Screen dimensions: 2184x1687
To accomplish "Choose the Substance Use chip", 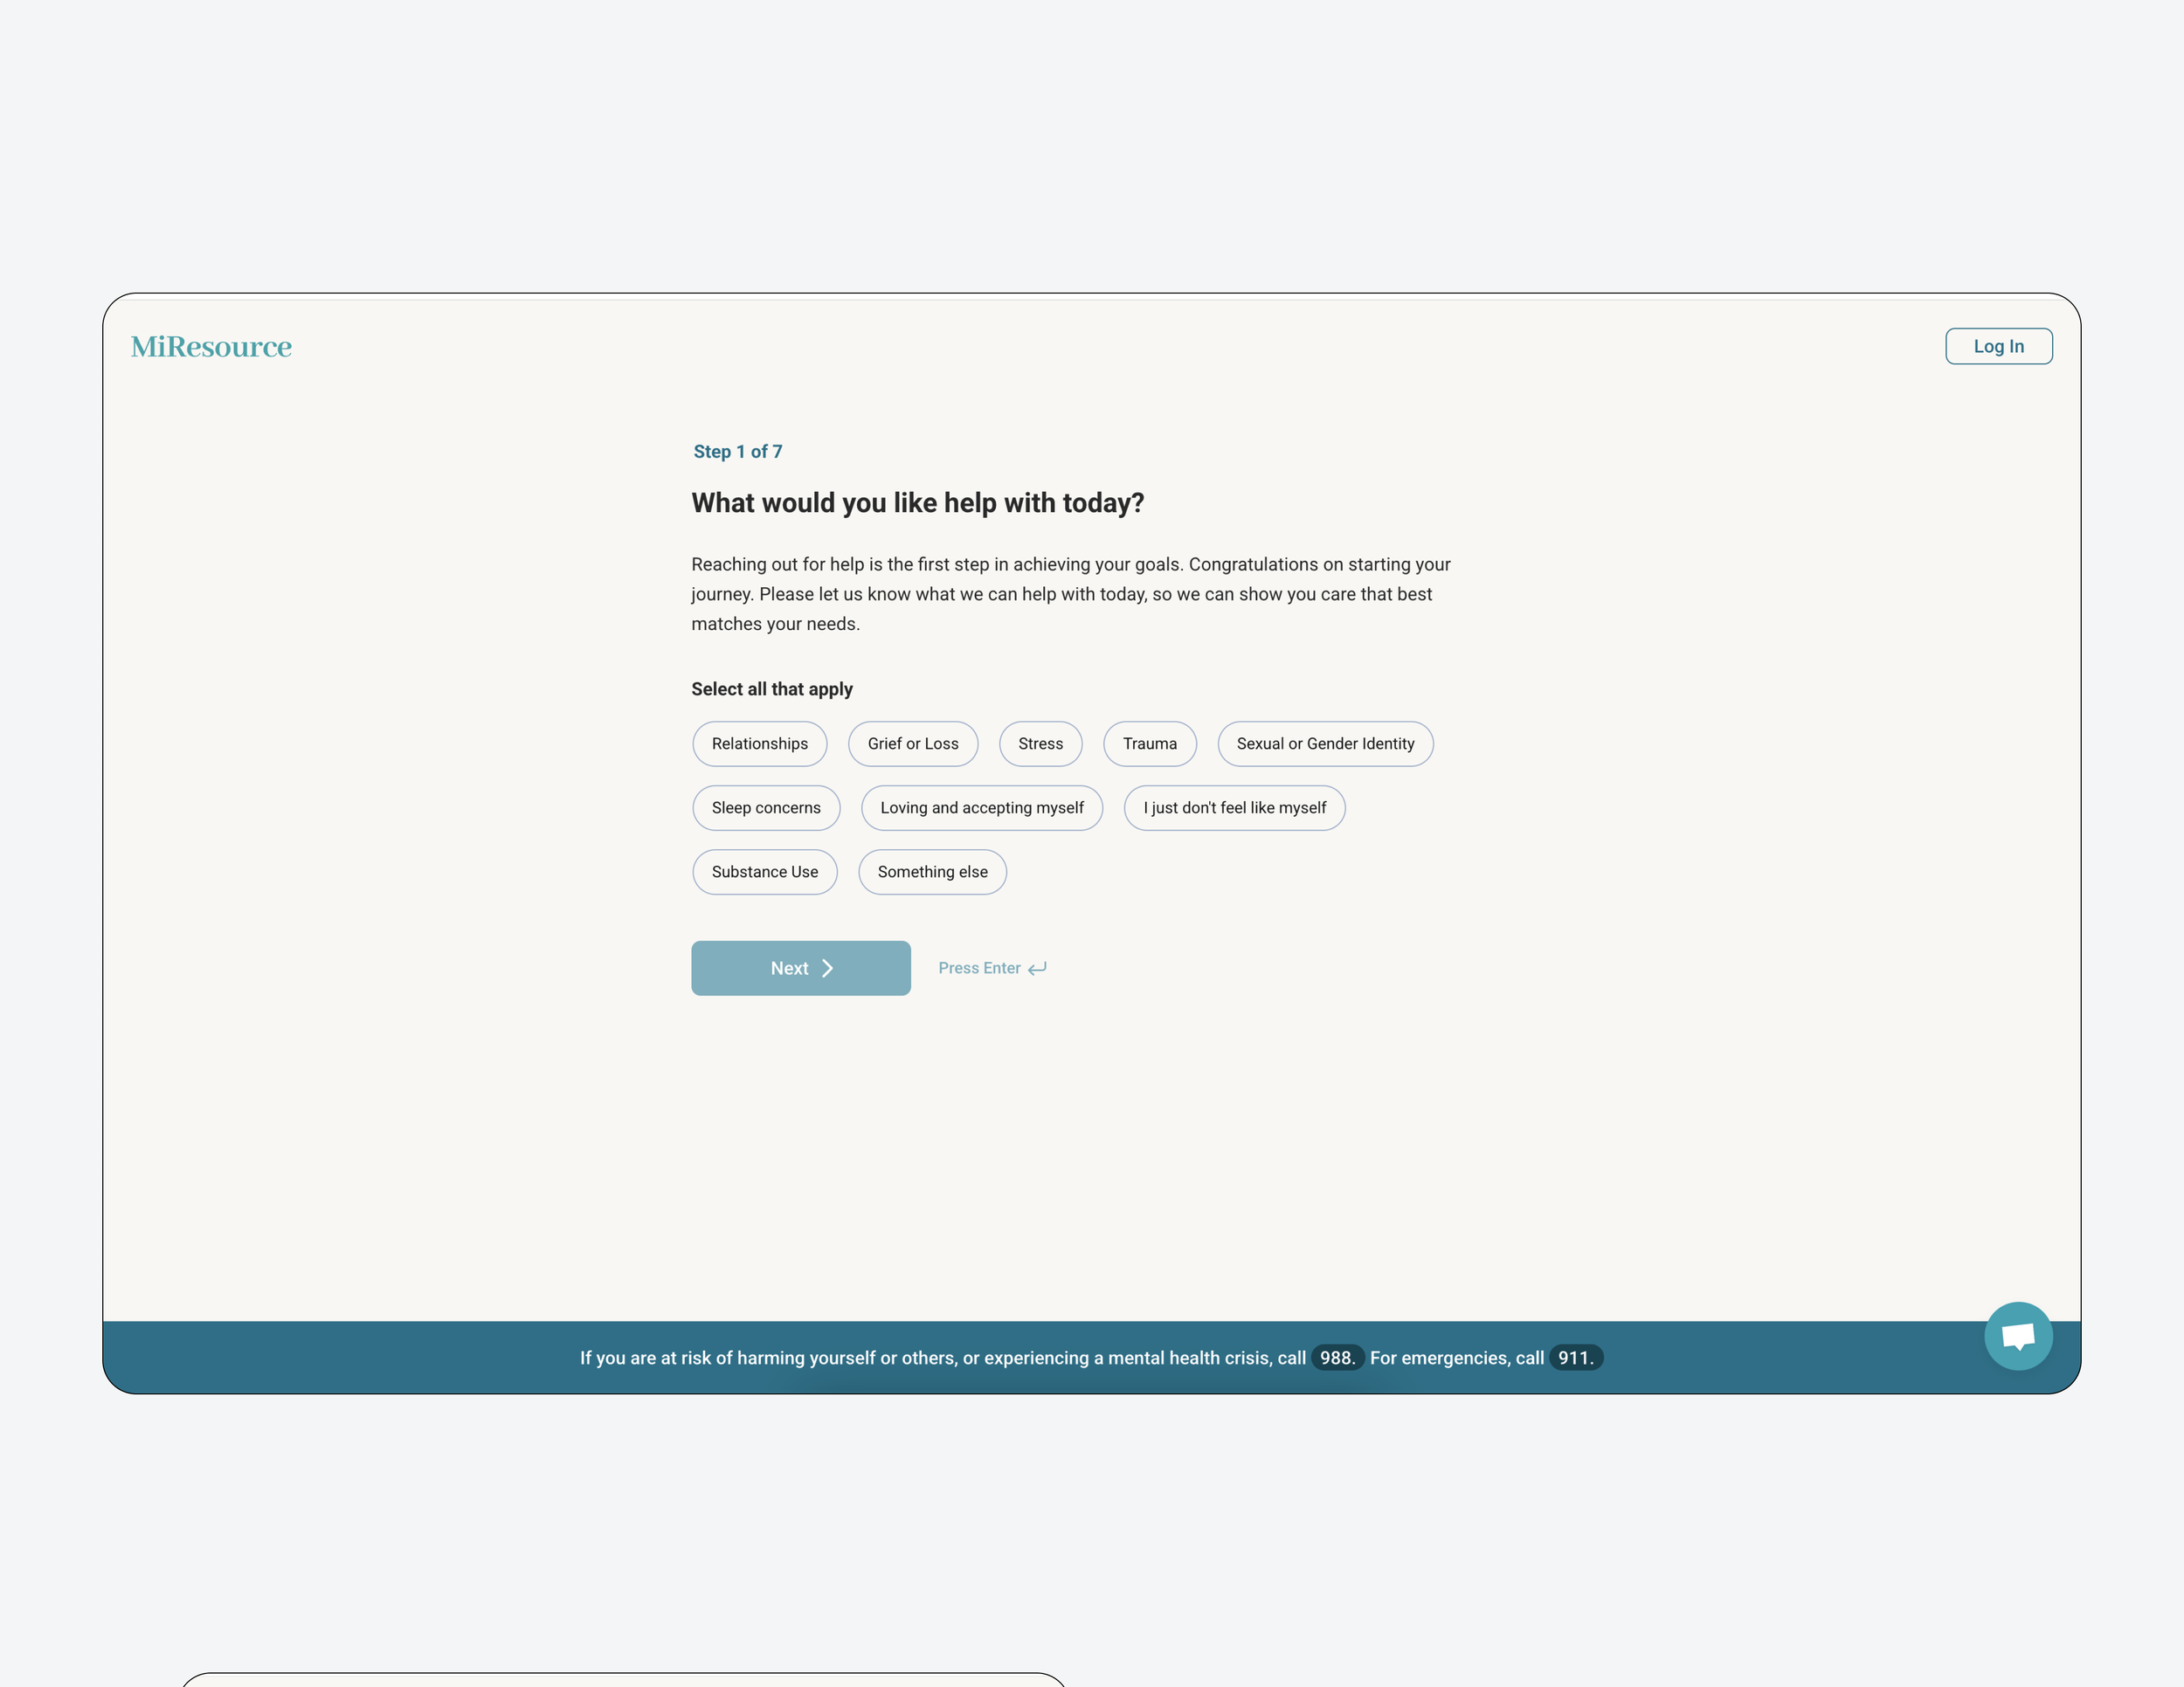I will 764,872.
